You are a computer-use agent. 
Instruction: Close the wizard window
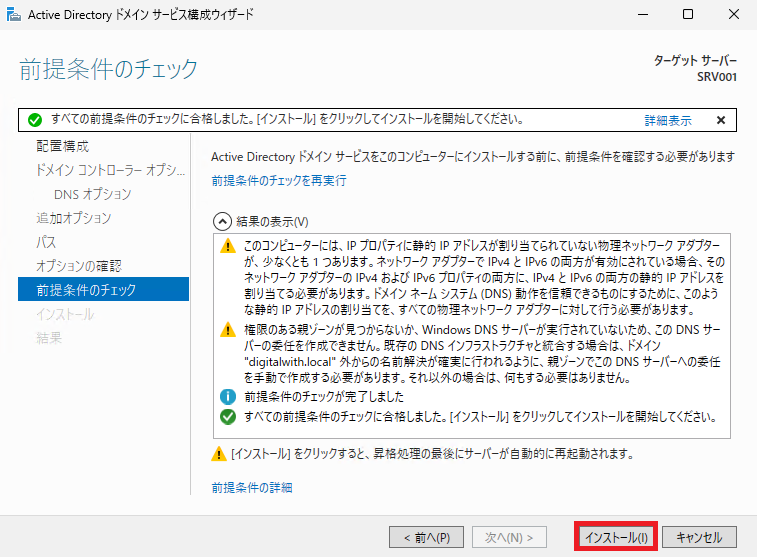pos(734,14)
